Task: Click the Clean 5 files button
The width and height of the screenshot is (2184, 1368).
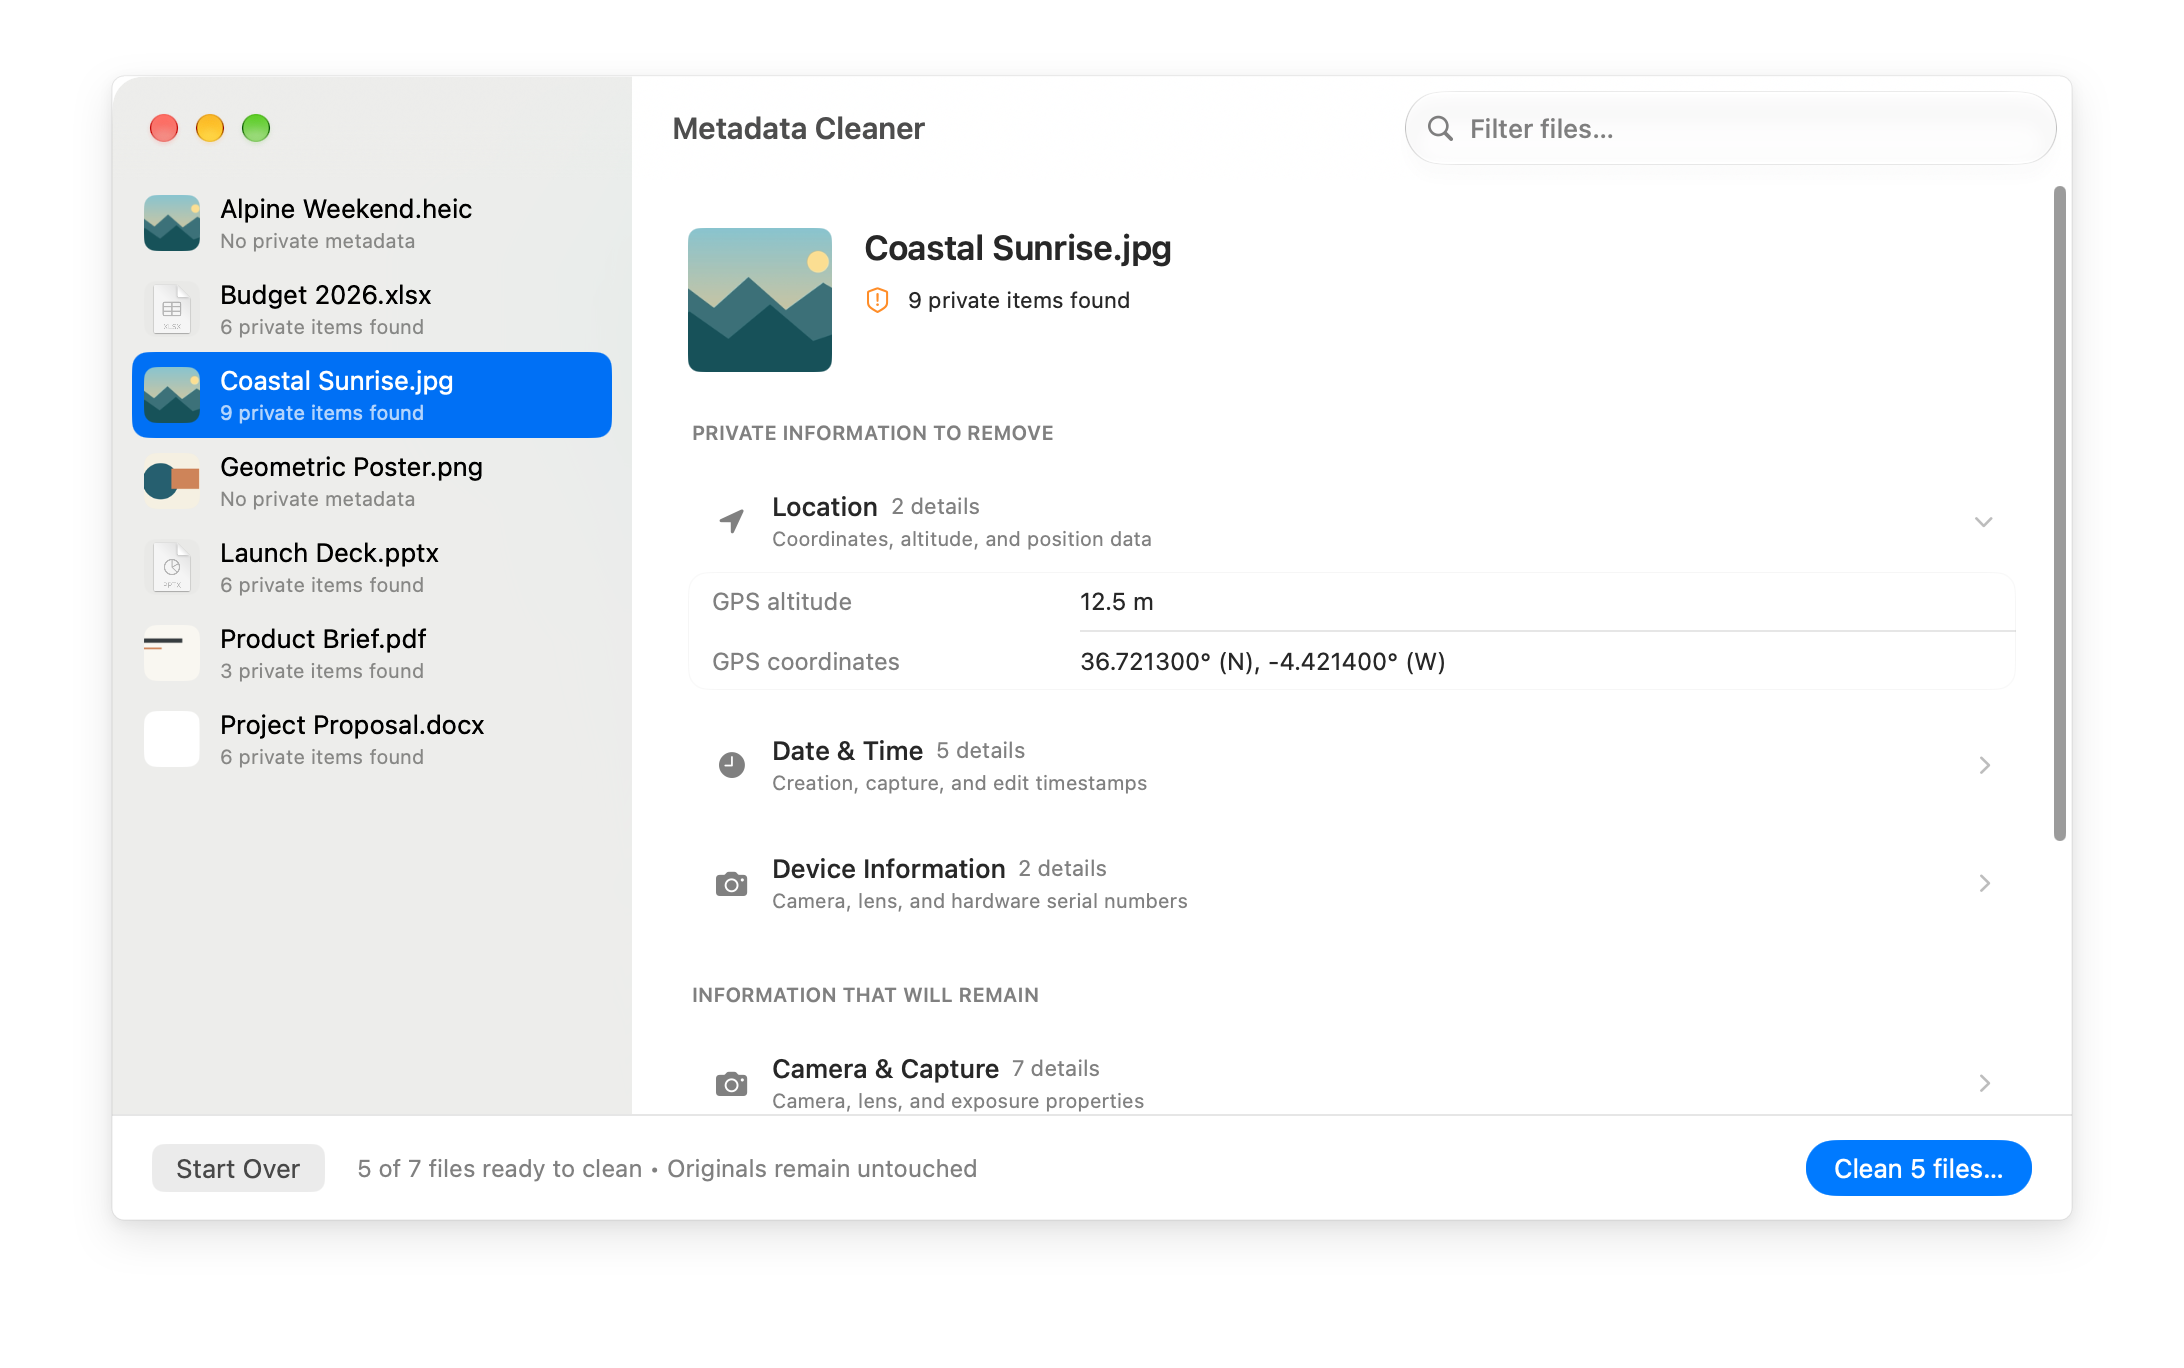Action: pyautogui.click(x=1918, y=1168)
